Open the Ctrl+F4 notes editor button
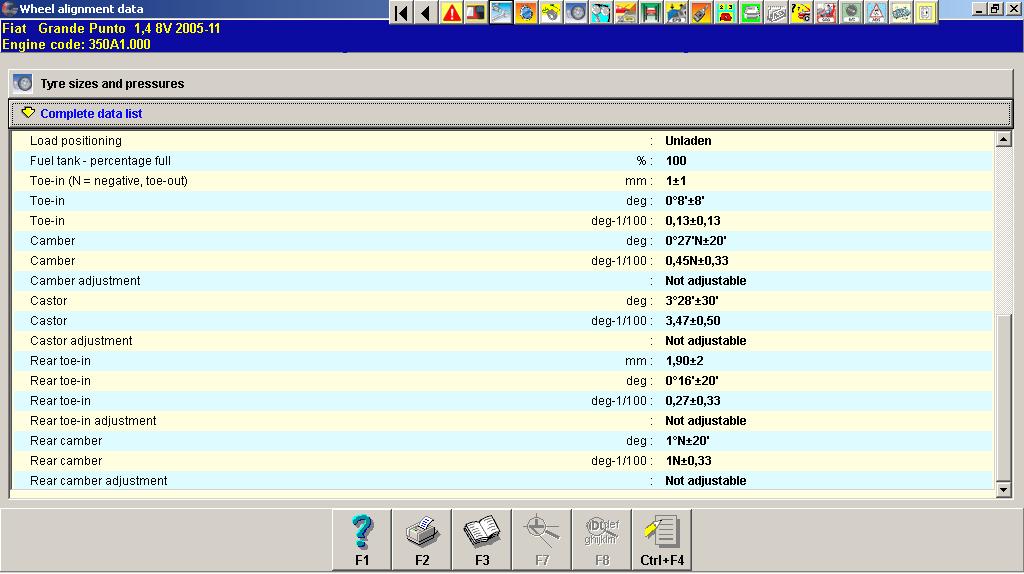The image size is (1024, 574). 662,539
